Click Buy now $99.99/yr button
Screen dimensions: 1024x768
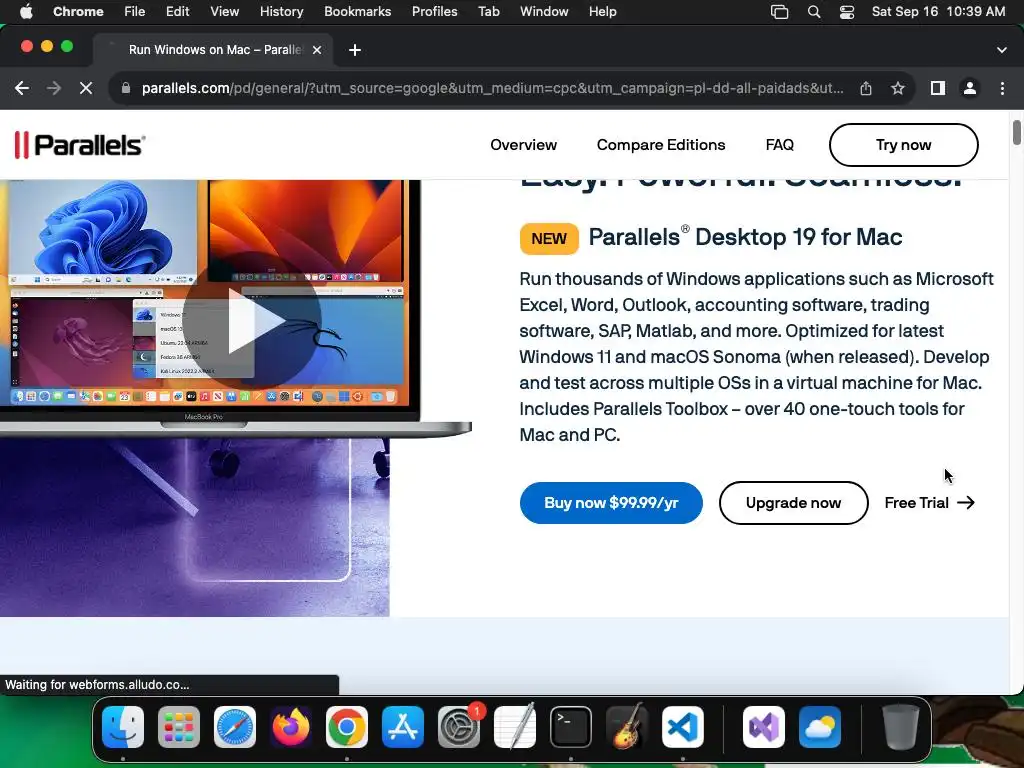(611, 503)
